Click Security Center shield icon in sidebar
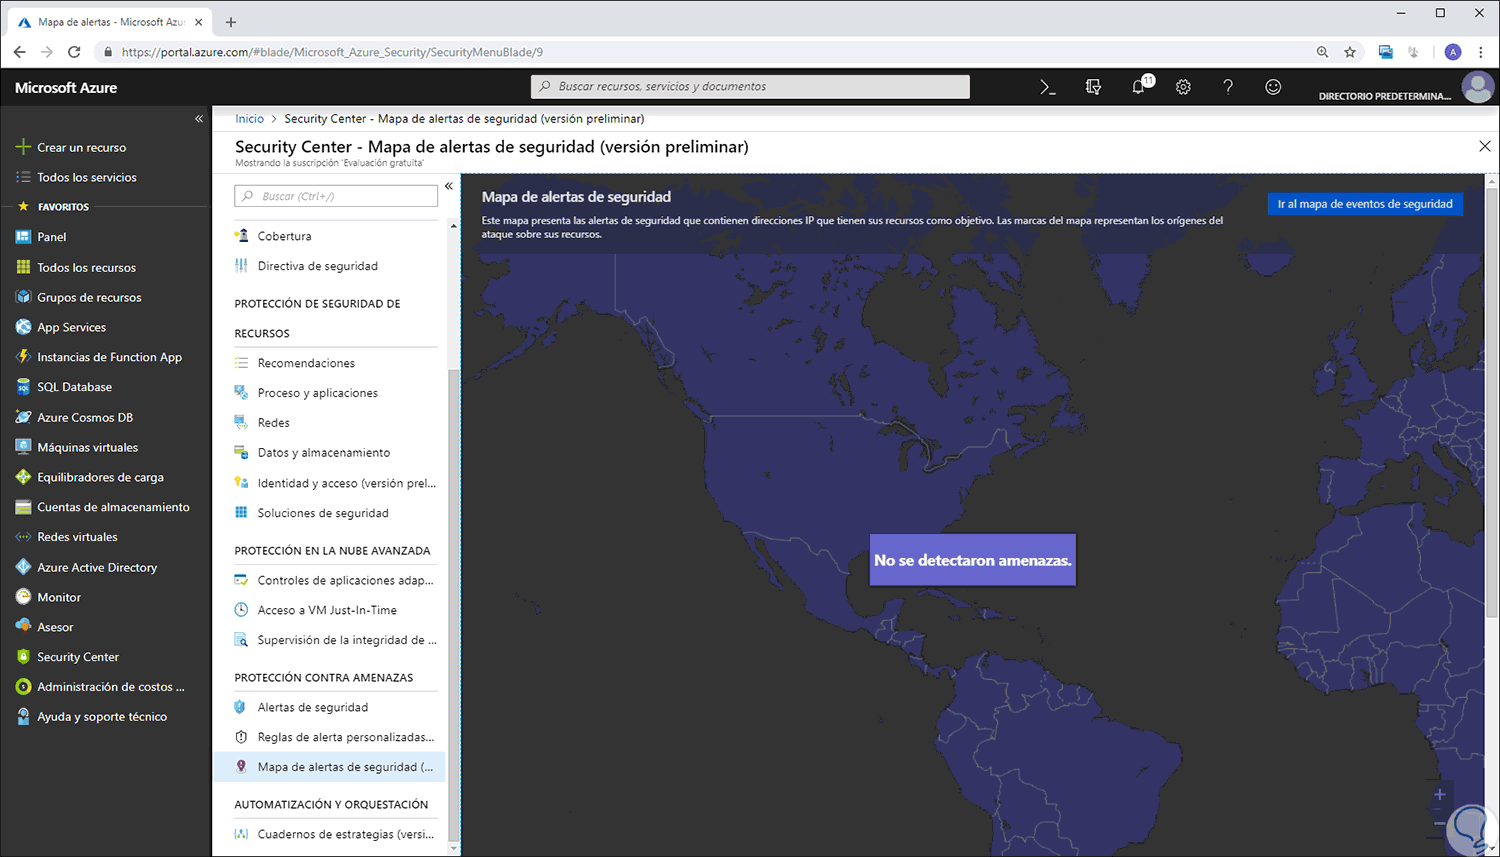1500x857 pixels. tap(23, 657)
